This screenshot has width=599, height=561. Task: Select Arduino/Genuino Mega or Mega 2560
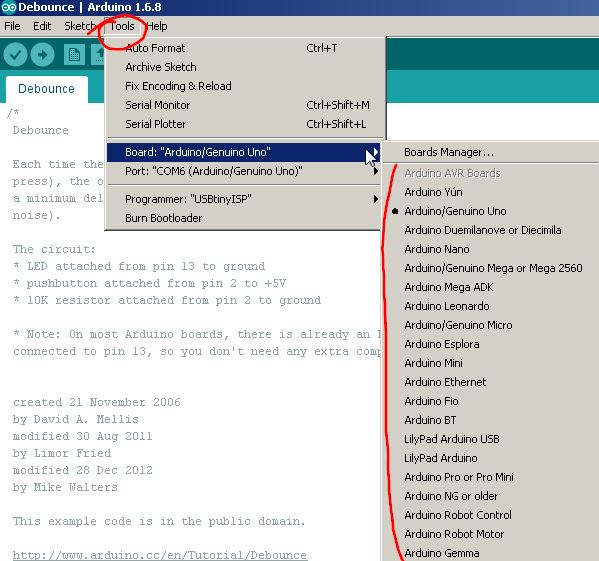pyautogui.click(x=491, y=268)
